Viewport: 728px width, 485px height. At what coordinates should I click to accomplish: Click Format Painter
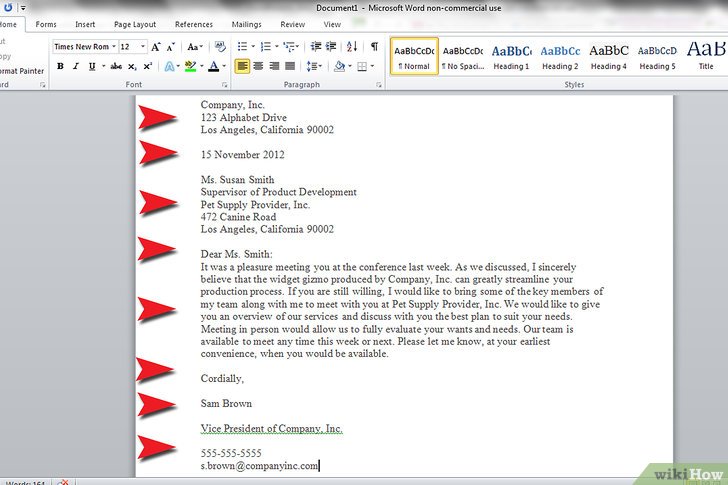coord(22,71)
